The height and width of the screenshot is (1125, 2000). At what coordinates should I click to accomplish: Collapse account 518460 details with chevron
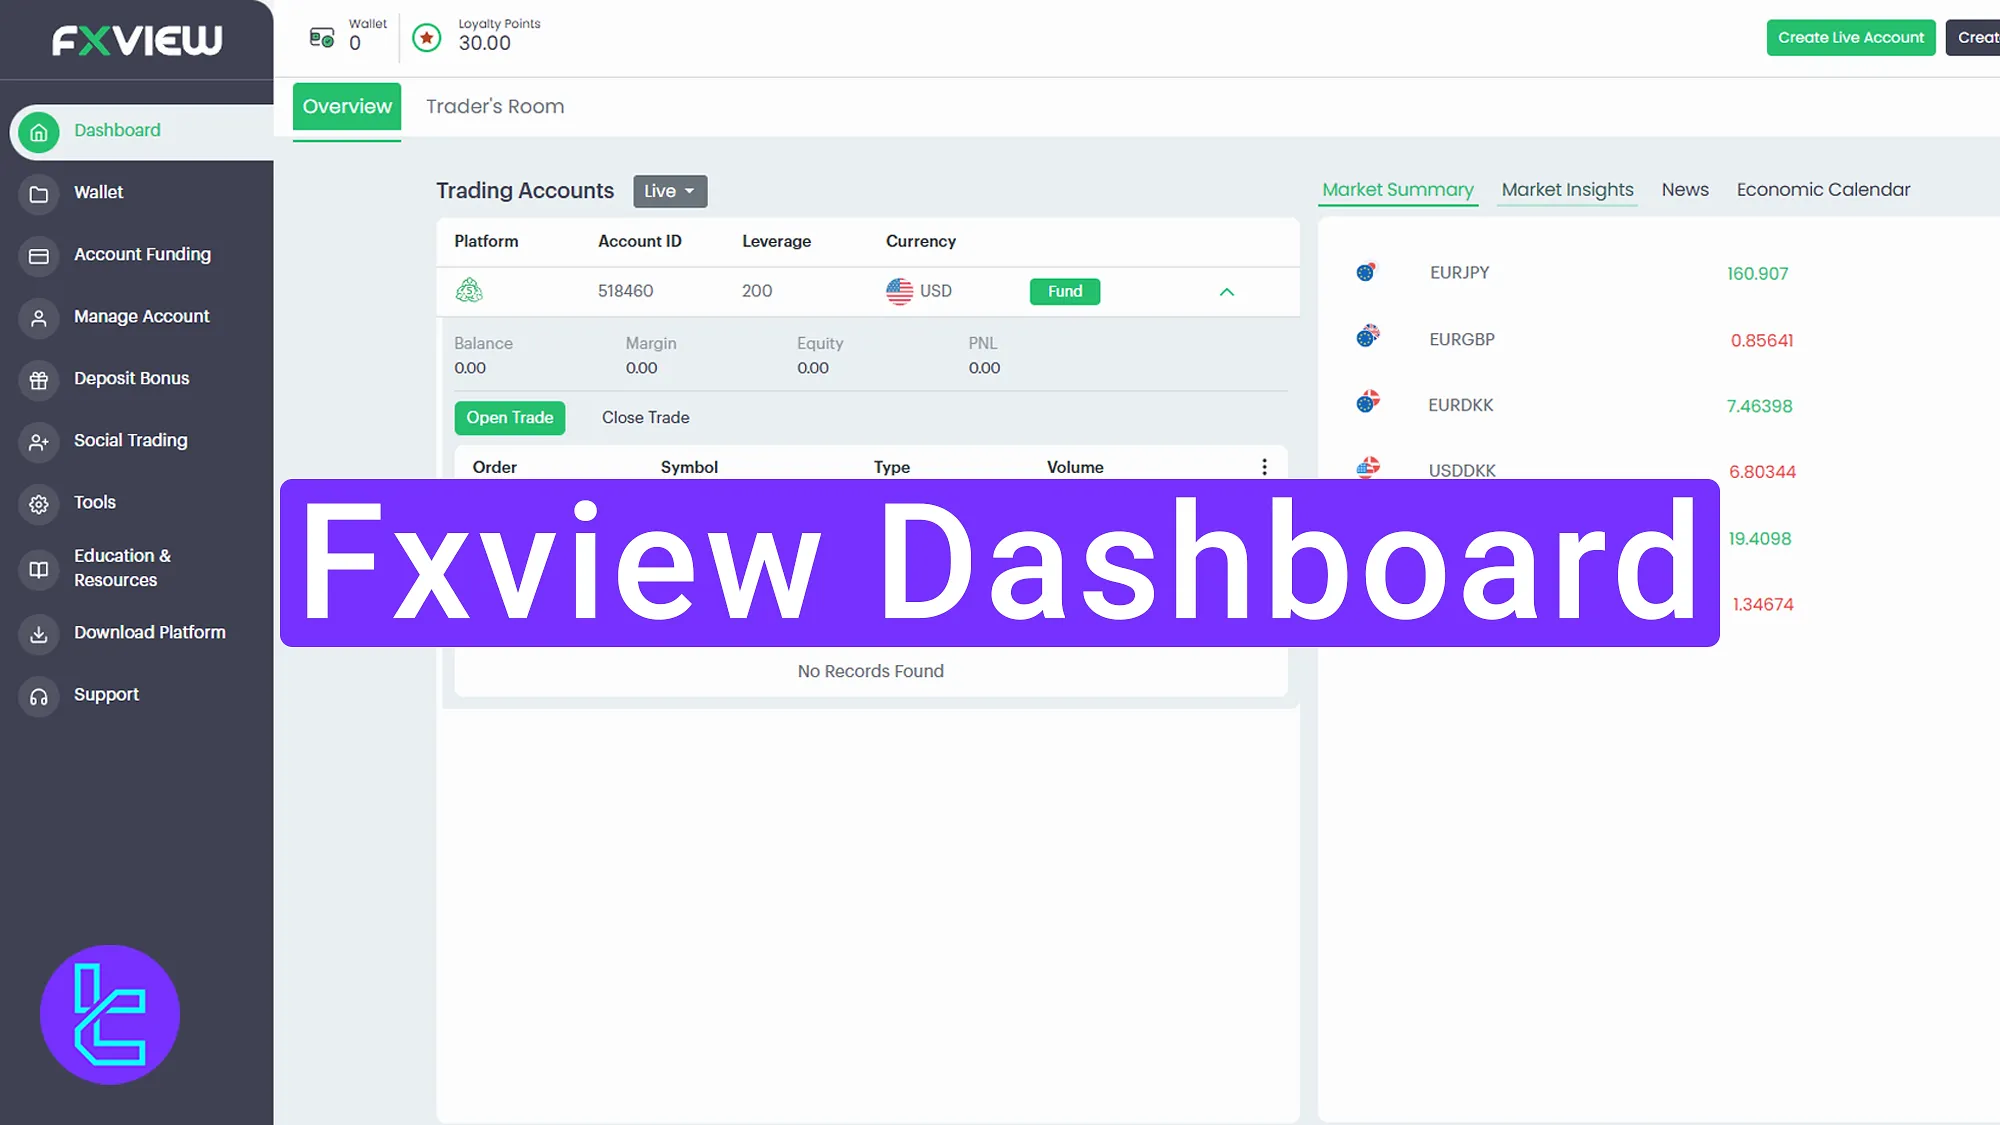tap(1227, 292)
